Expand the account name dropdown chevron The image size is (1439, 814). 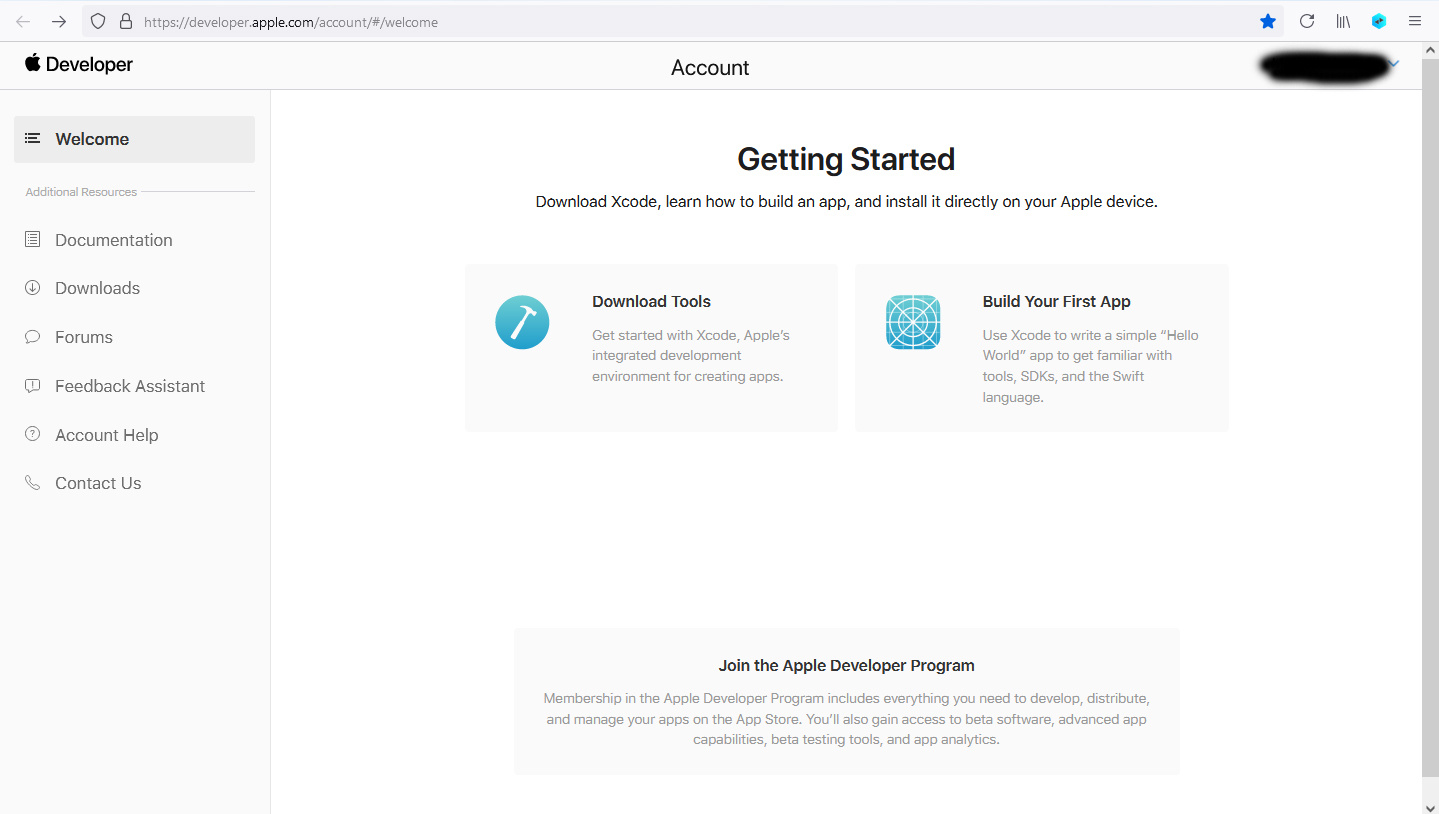pyautogui.click(x=1394, y=64)
